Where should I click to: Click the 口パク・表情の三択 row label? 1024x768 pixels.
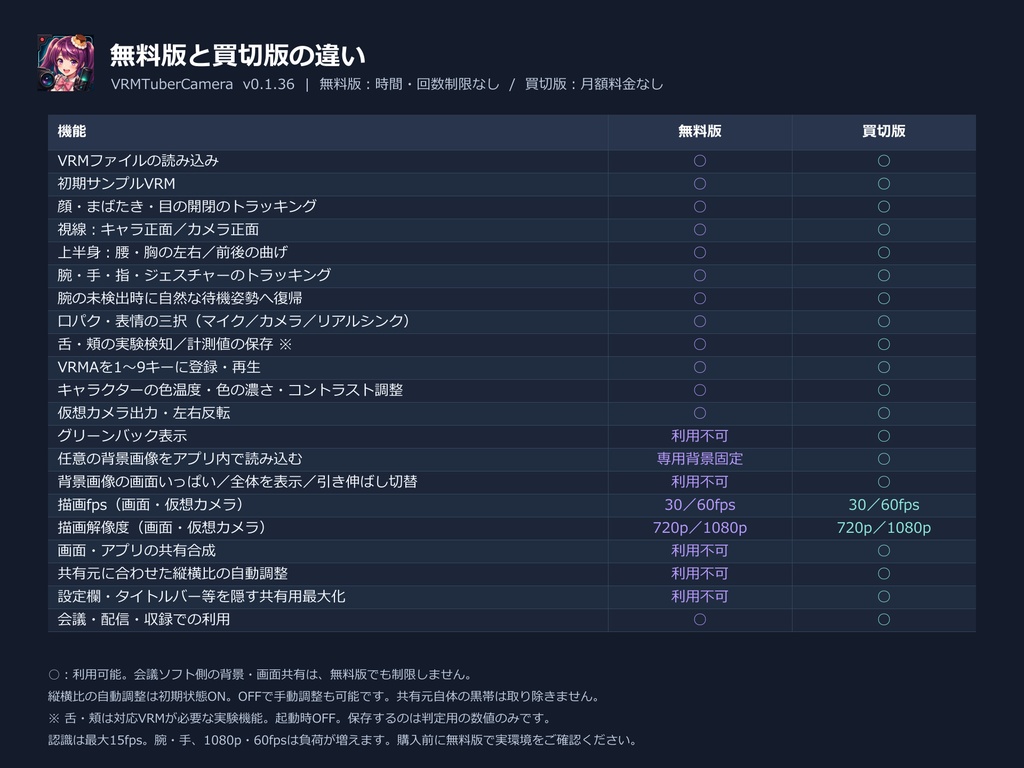pos(234,321)
